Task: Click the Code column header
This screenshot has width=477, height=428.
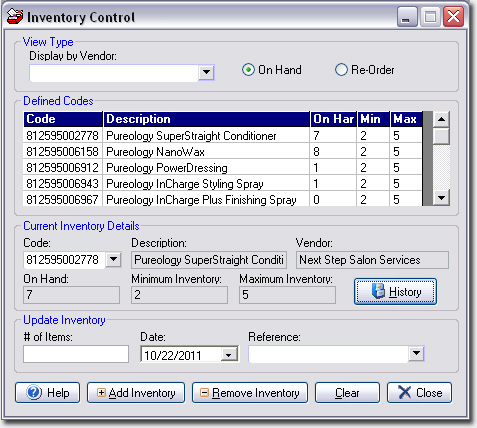Action: click(63, 119)
